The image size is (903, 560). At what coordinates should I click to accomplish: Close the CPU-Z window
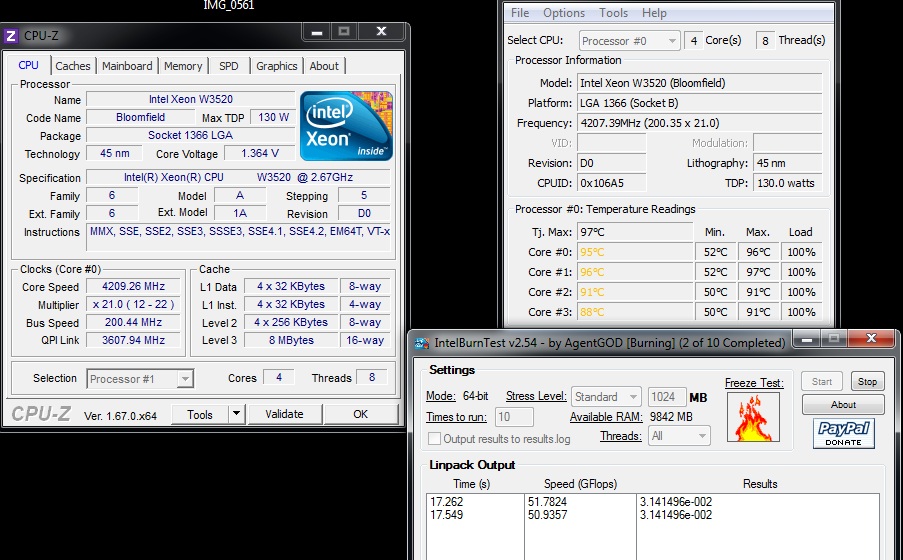coord(381,33)
